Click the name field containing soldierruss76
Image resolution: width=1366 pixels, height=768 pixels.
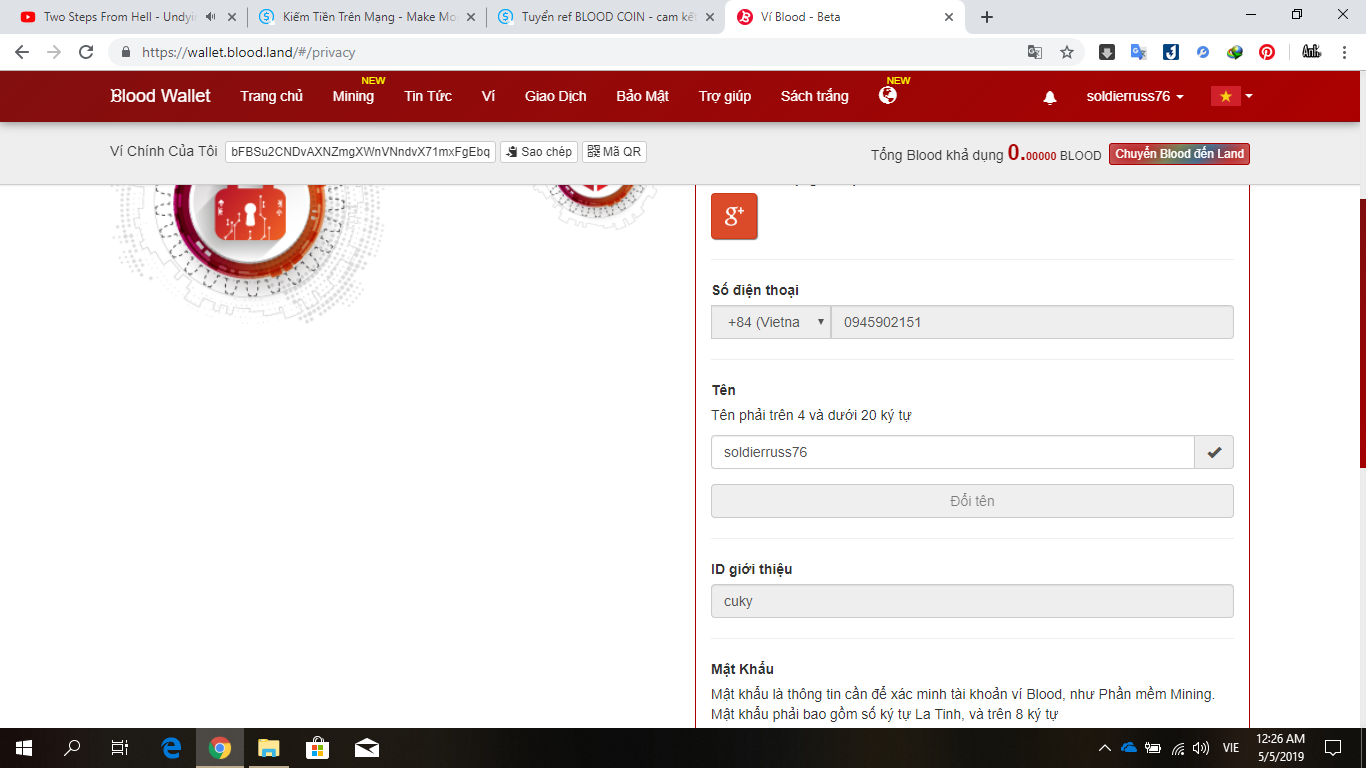click(x=953, y=452)
